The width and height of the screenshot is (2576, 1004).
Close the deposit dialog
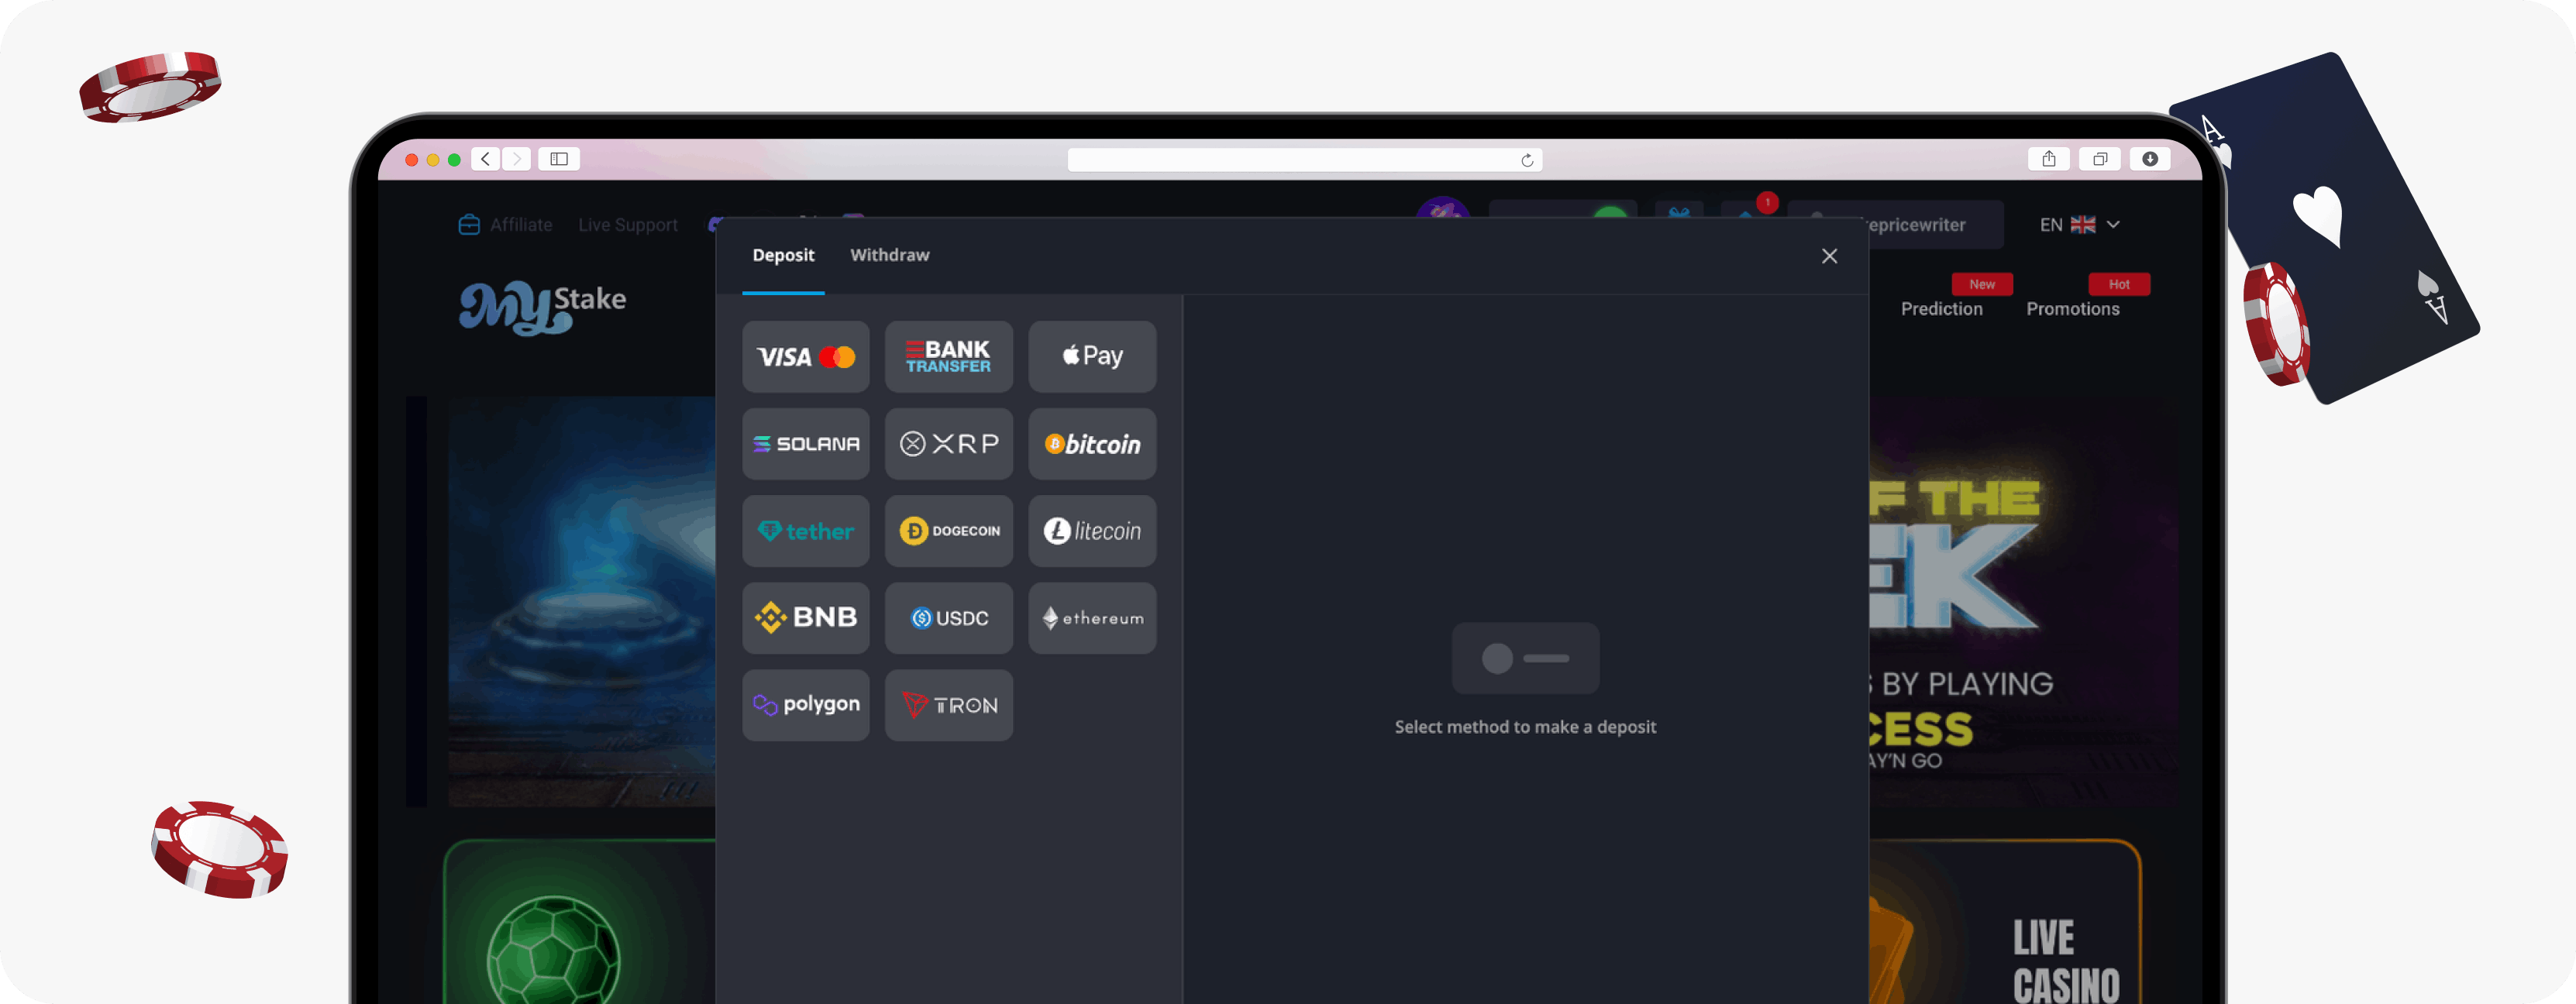(x=1829, y=256)
